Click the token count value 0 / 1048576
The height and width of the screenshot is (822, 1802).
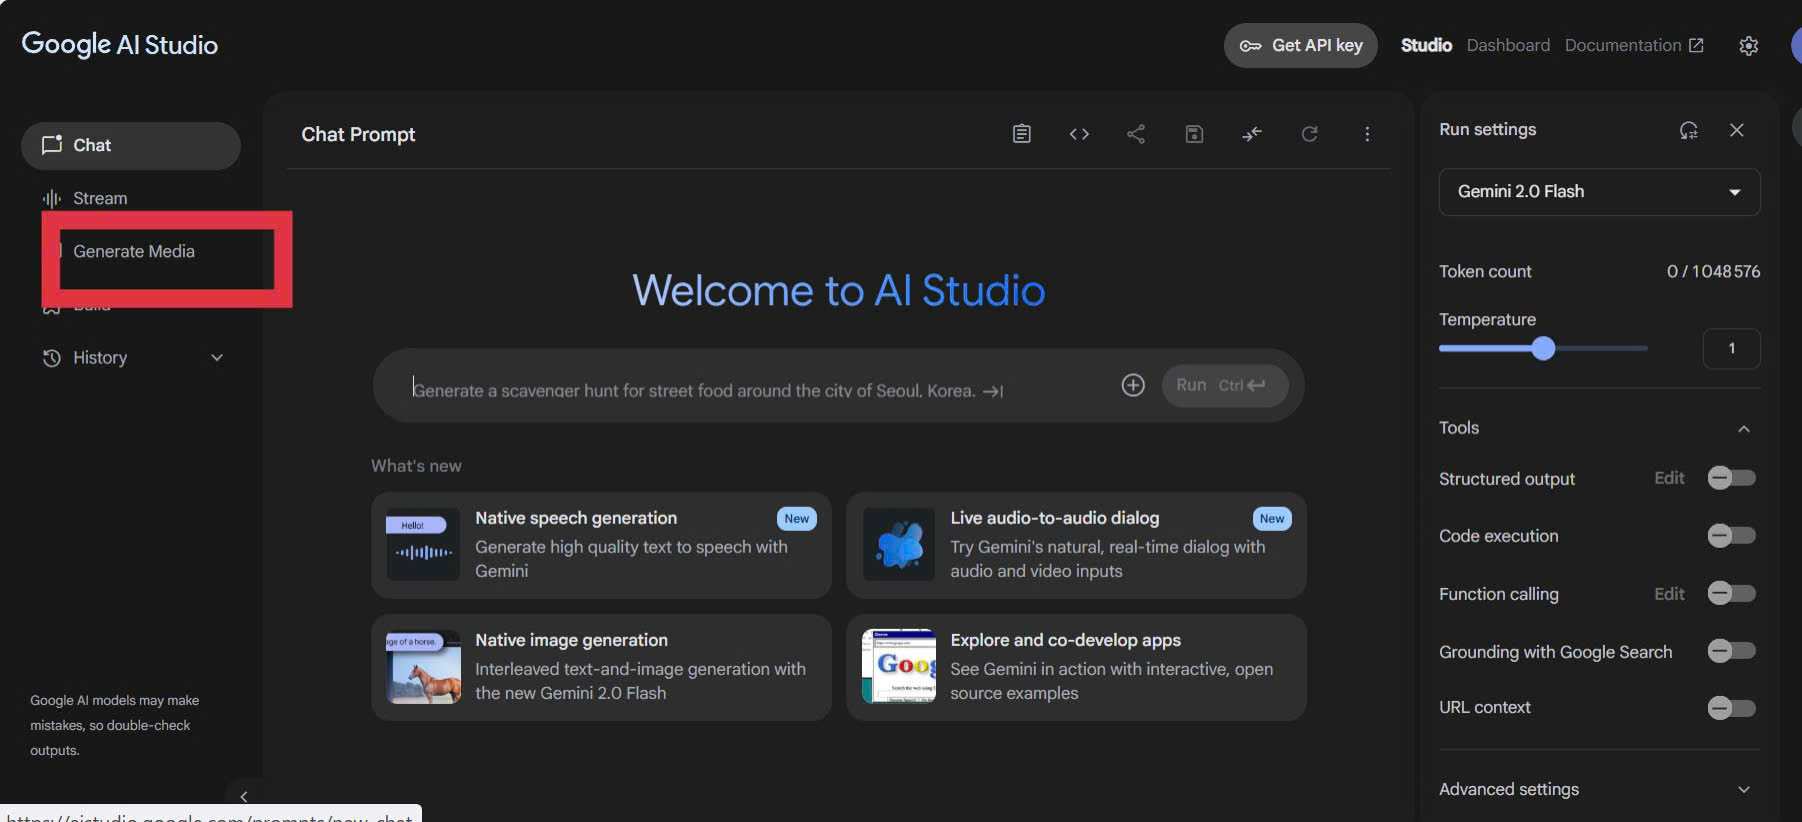coord(1713,271)
